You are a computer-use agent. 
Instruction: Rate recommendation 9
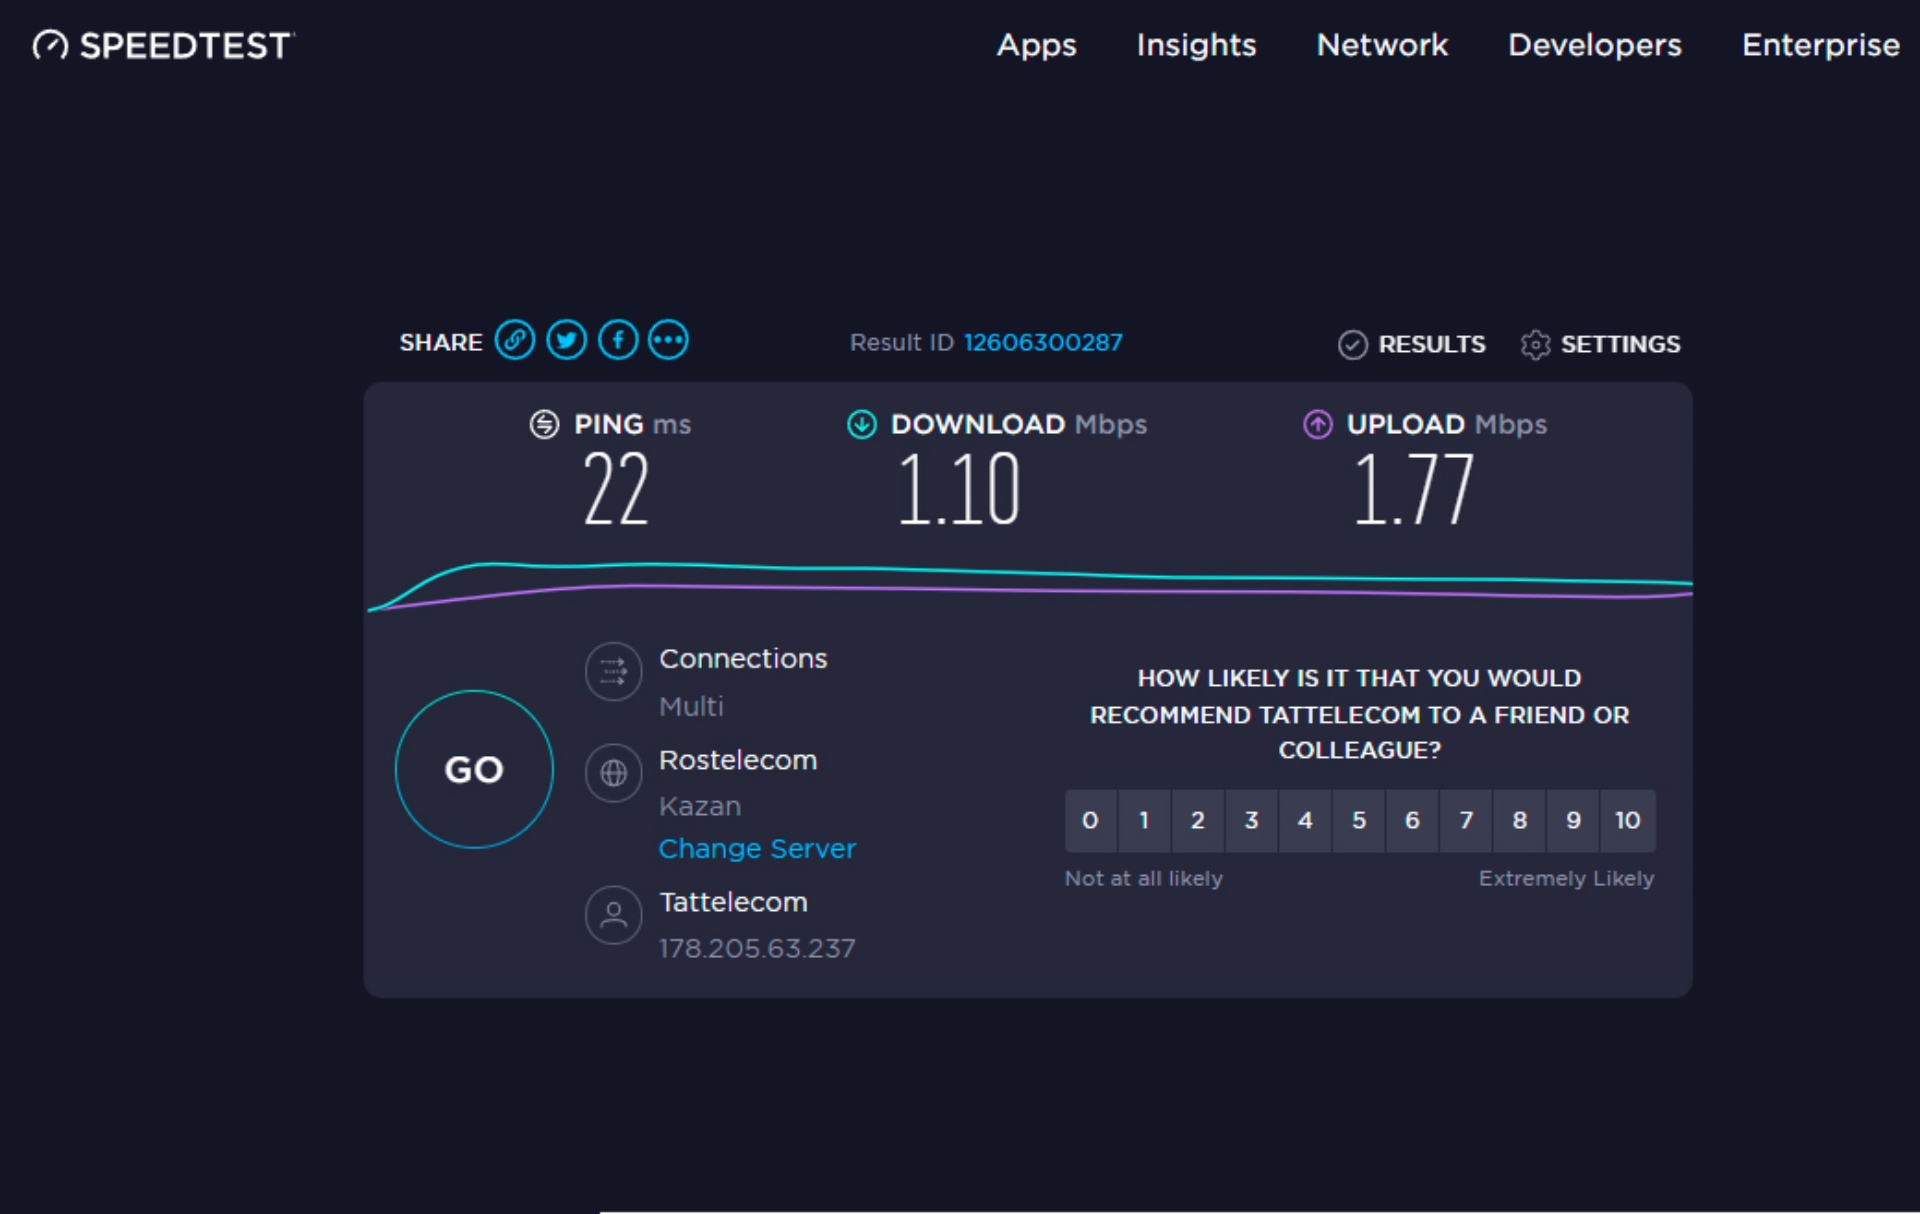click(x=1573, y=820)
